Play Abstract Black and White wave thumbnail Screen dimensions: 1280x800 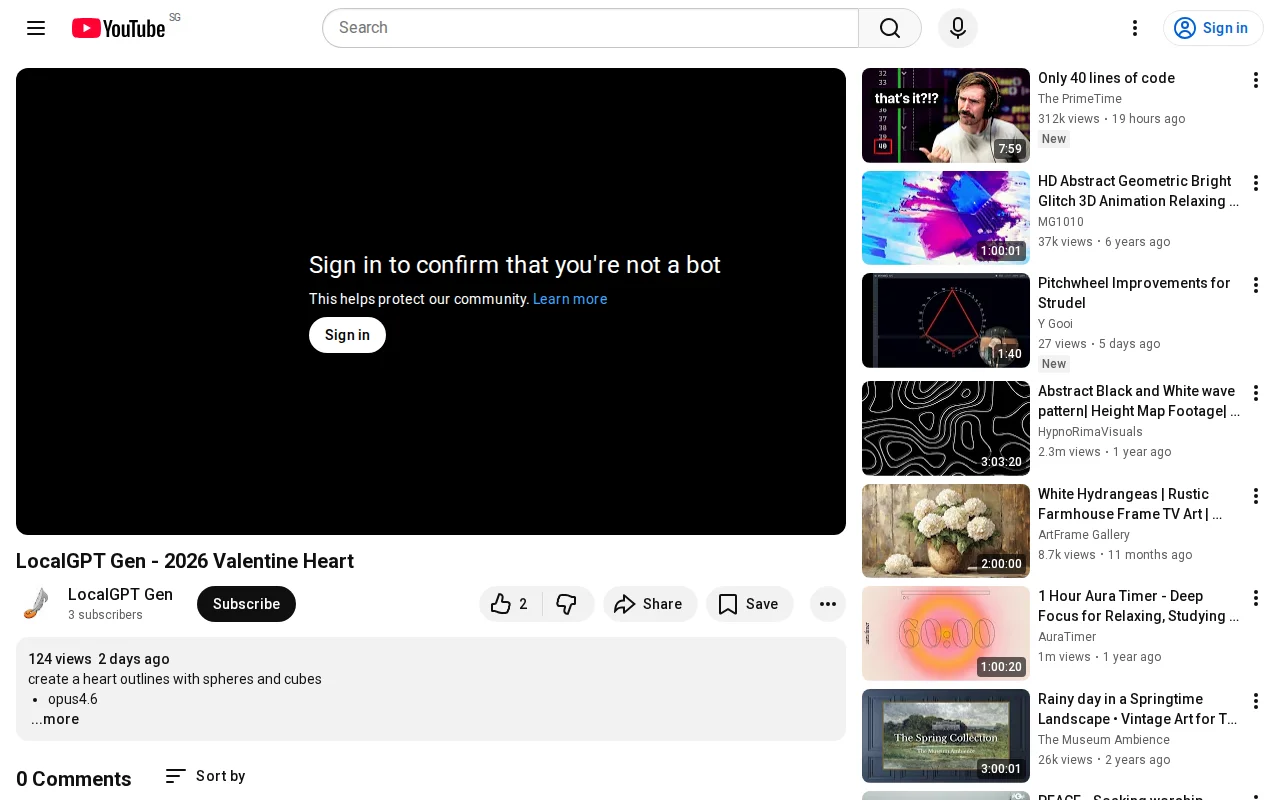point(946,428)
